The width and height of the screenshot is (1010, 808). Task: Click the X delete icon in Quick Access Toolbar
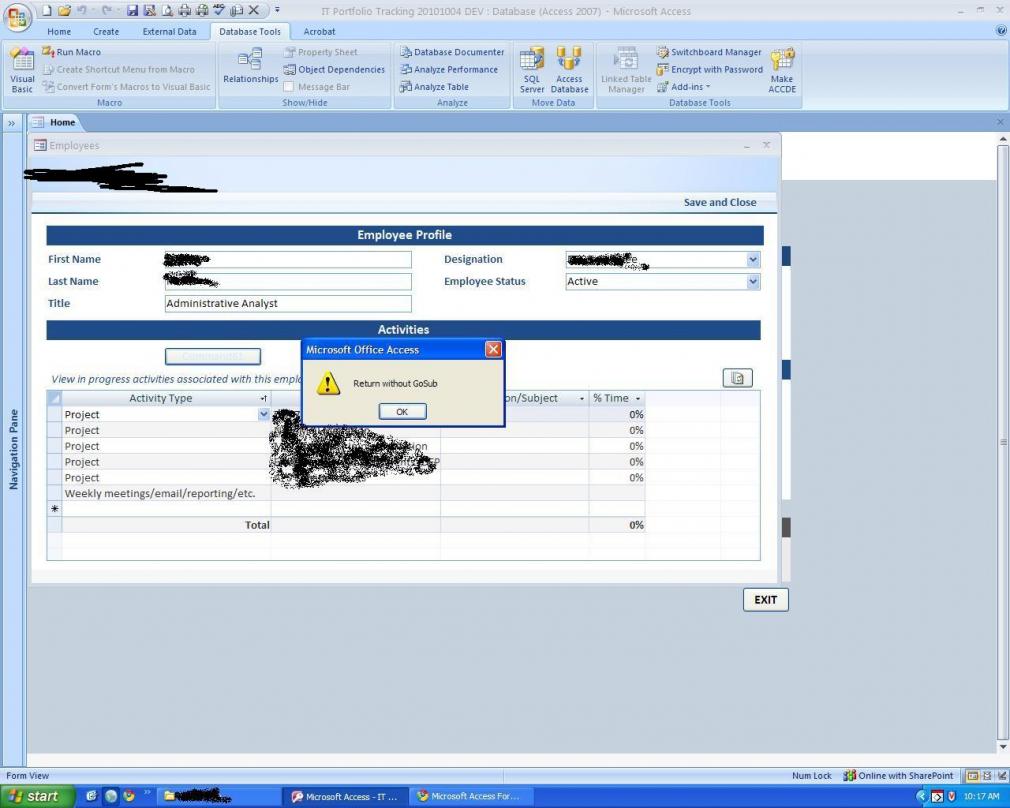point(254,10)
